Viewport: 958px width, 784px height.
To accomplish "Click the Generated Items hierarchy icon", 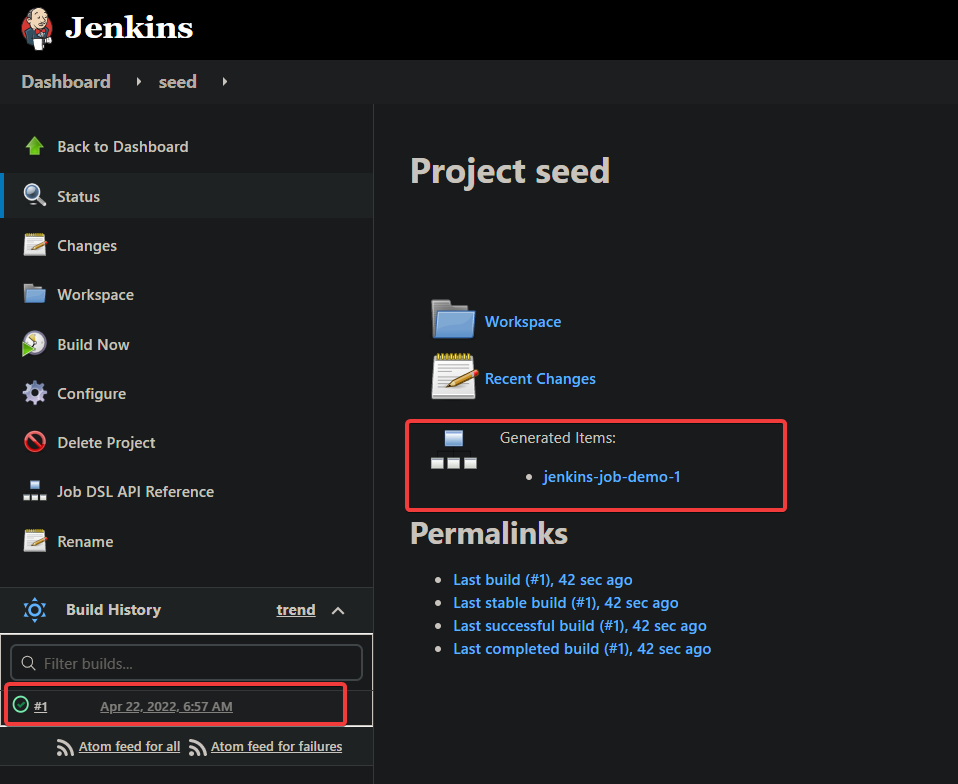I will 453,449.
